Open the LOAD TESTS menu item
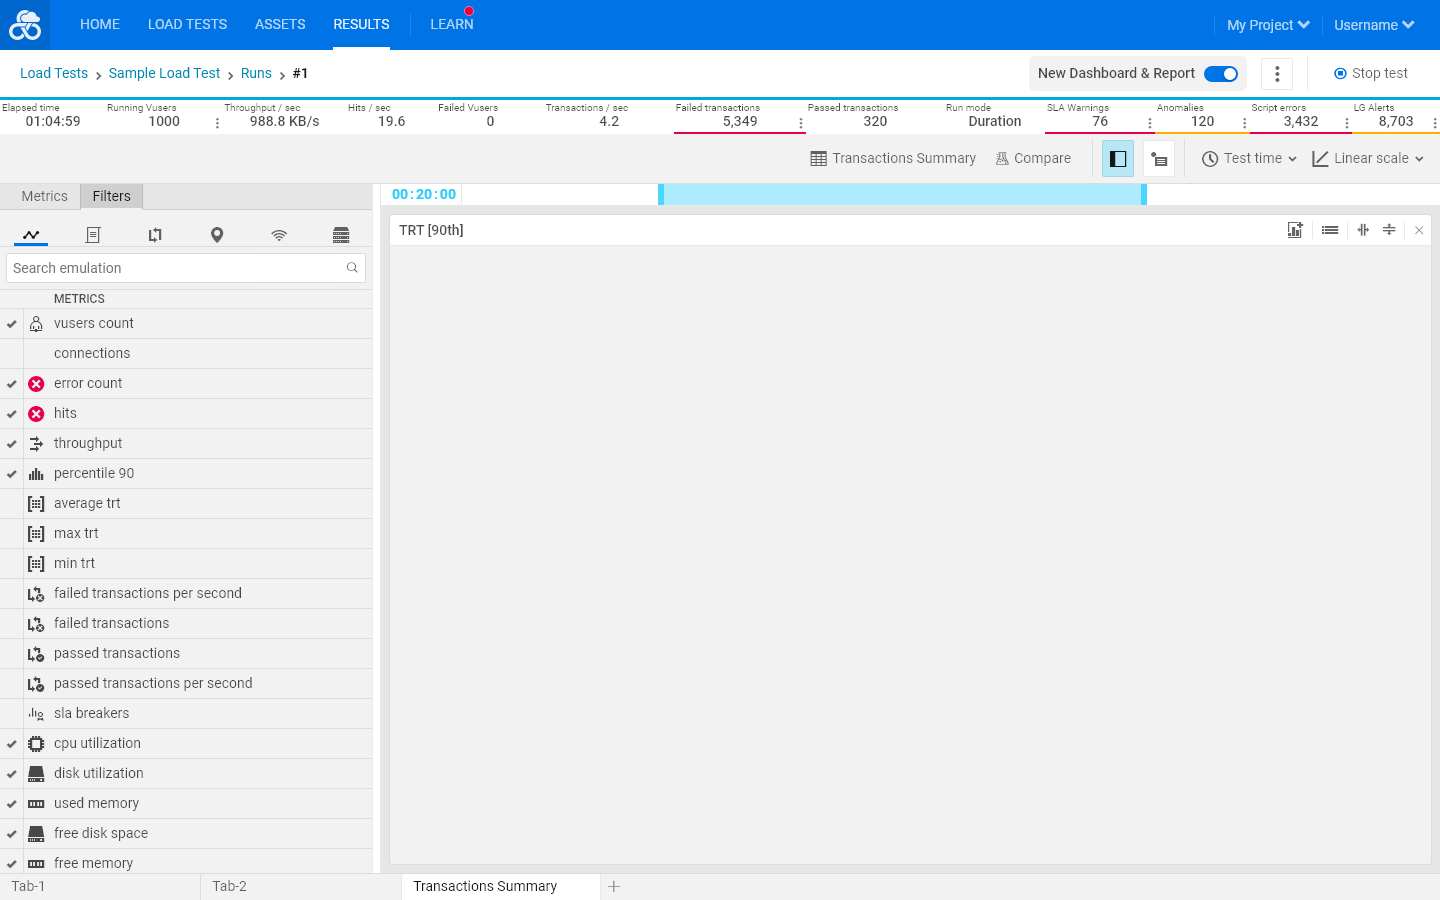Screen dimensions: 1440x900 [187, 24]
